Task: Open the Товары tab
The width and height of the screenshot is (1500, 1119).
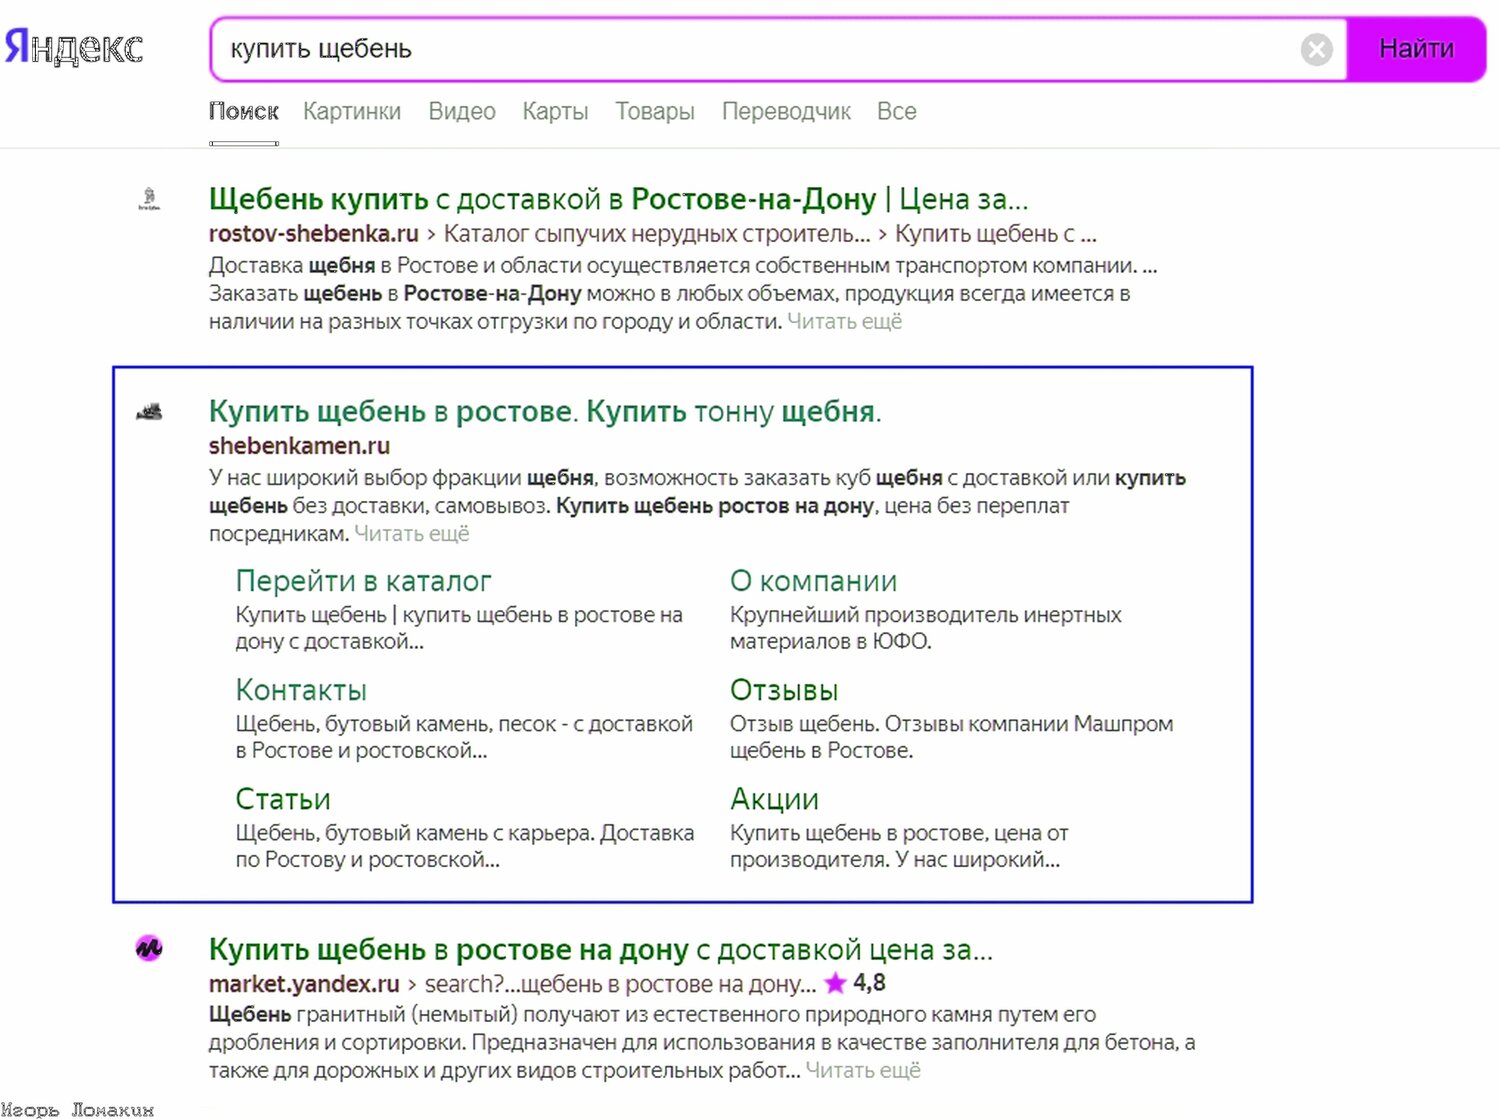Action: pyautogui.click(x=655, y=111)
